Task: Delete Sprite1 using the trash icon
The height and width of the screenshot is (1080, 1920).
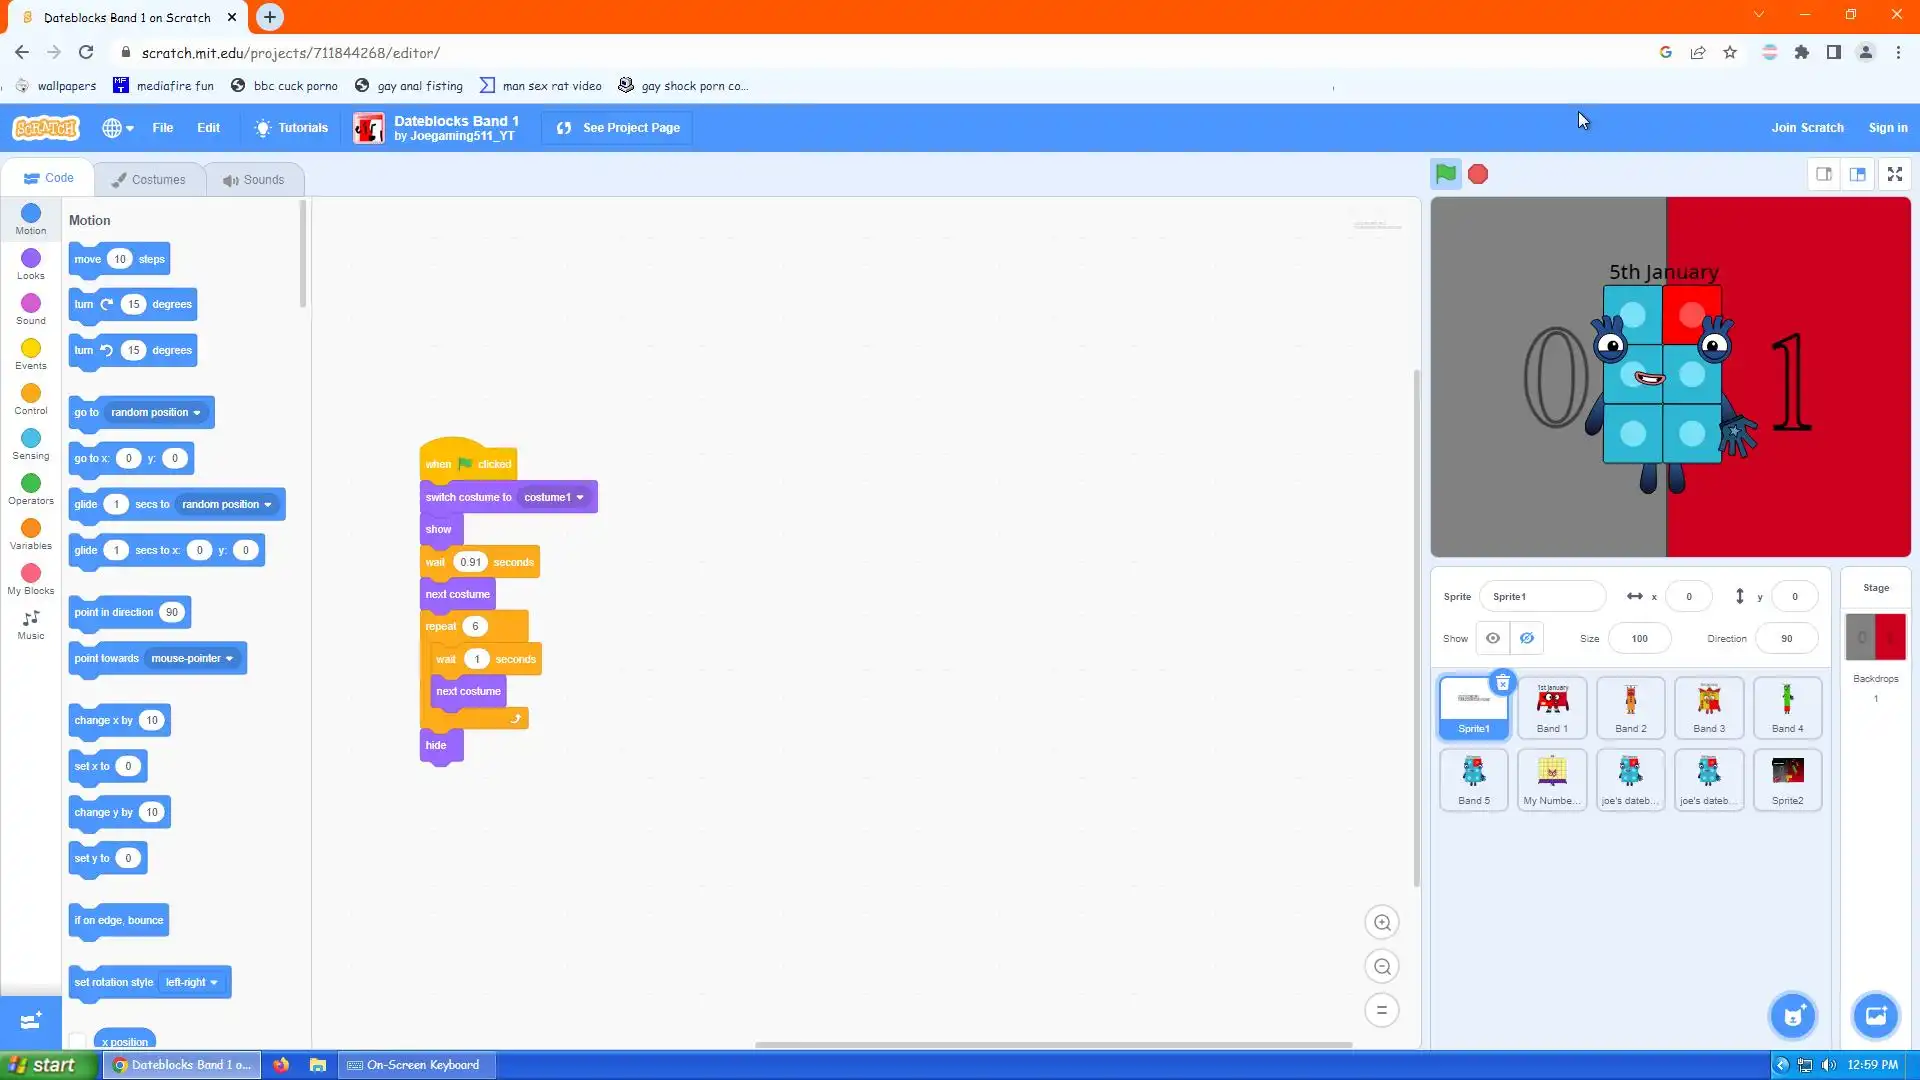Action: pos(1502,683)
